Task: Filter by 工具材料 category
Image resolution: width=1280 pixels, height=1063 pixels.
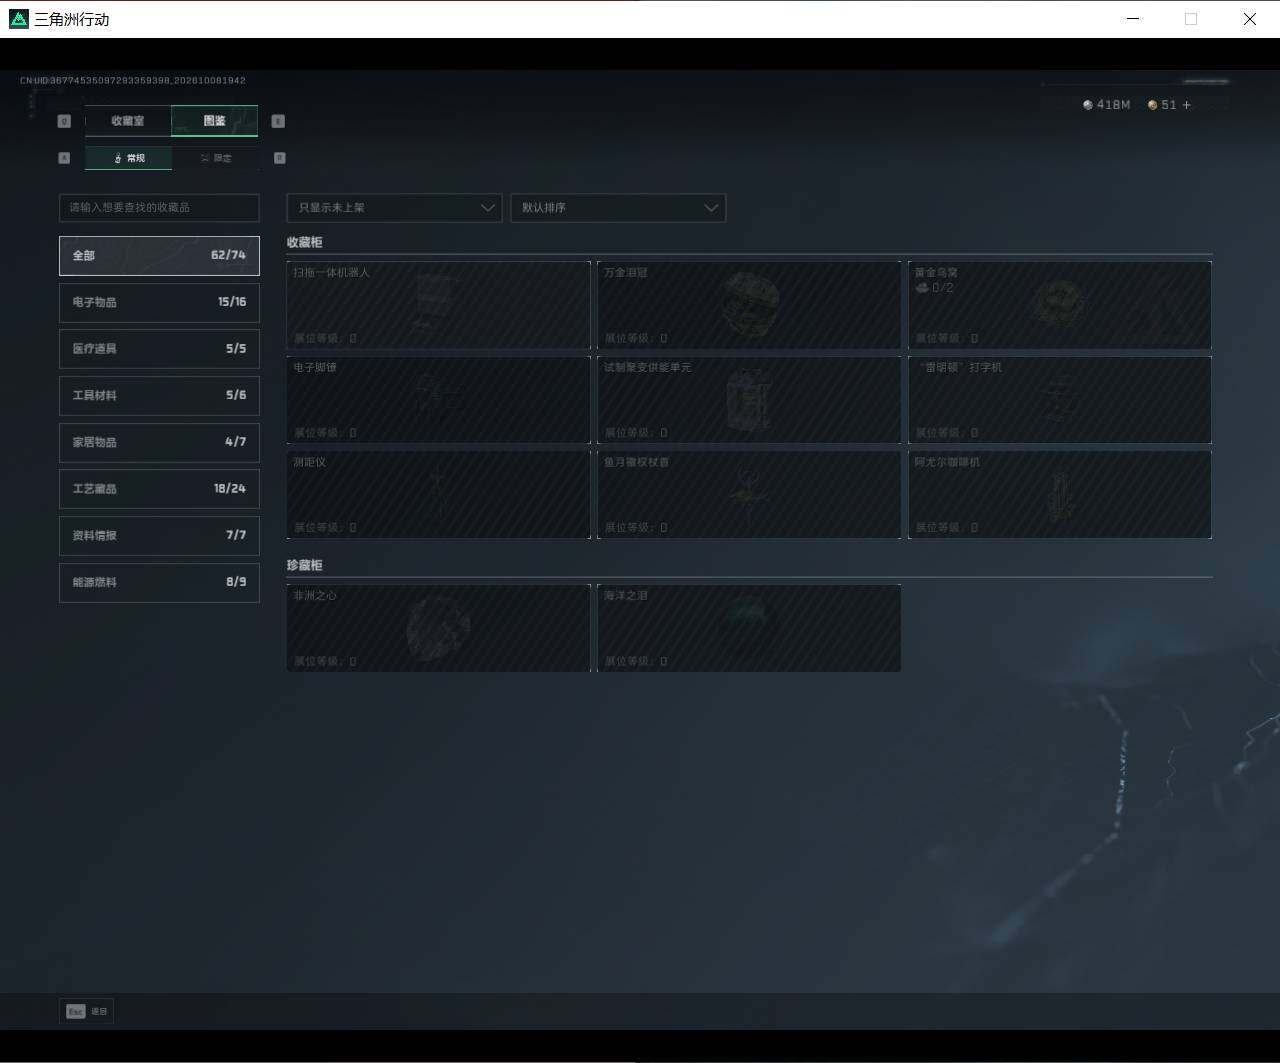Action: point(159,395)
